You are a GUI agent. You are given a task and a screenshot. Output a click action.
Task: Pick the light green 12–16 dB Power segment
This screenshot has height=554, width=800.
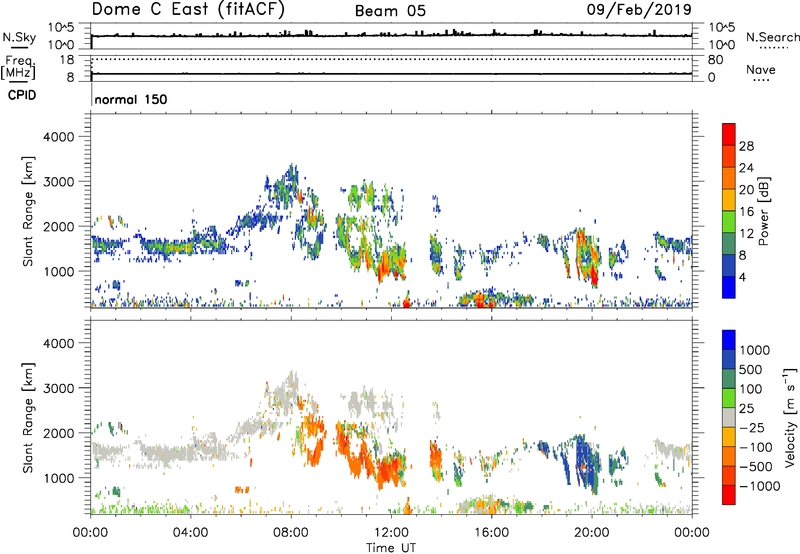coord(729,221)
